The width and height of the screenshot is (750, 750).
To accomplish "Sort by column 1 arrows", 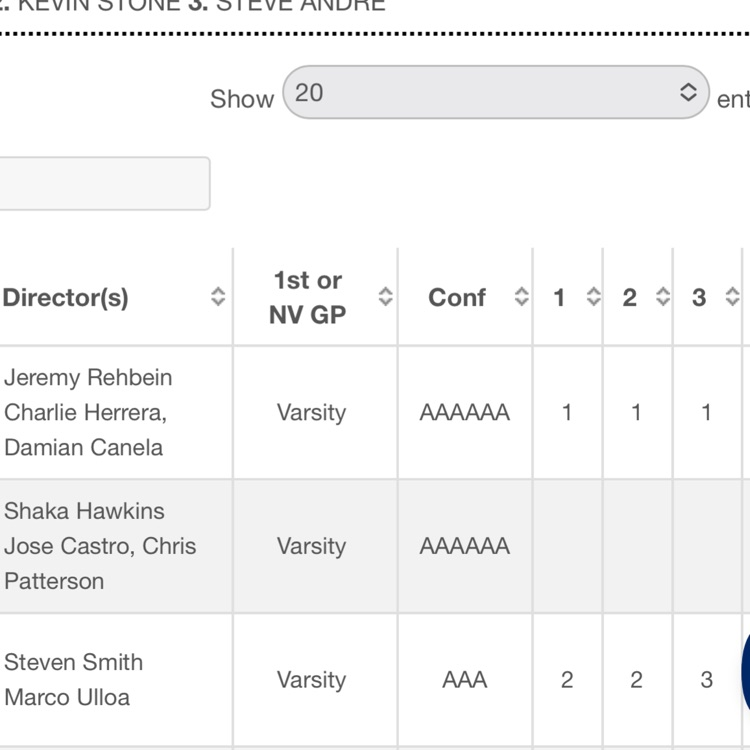I will point(593,297).
